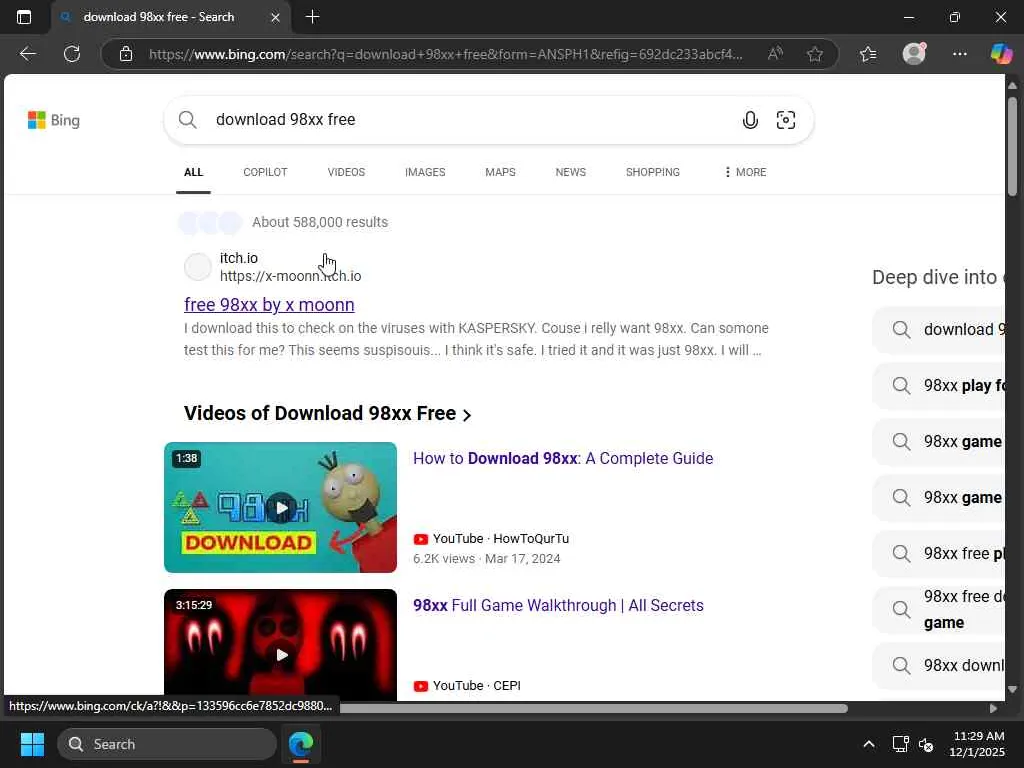The height and width of the screenshot is (768, 1024).
Task: Show hidden tray icons chevron
Action: coord(869,744)
